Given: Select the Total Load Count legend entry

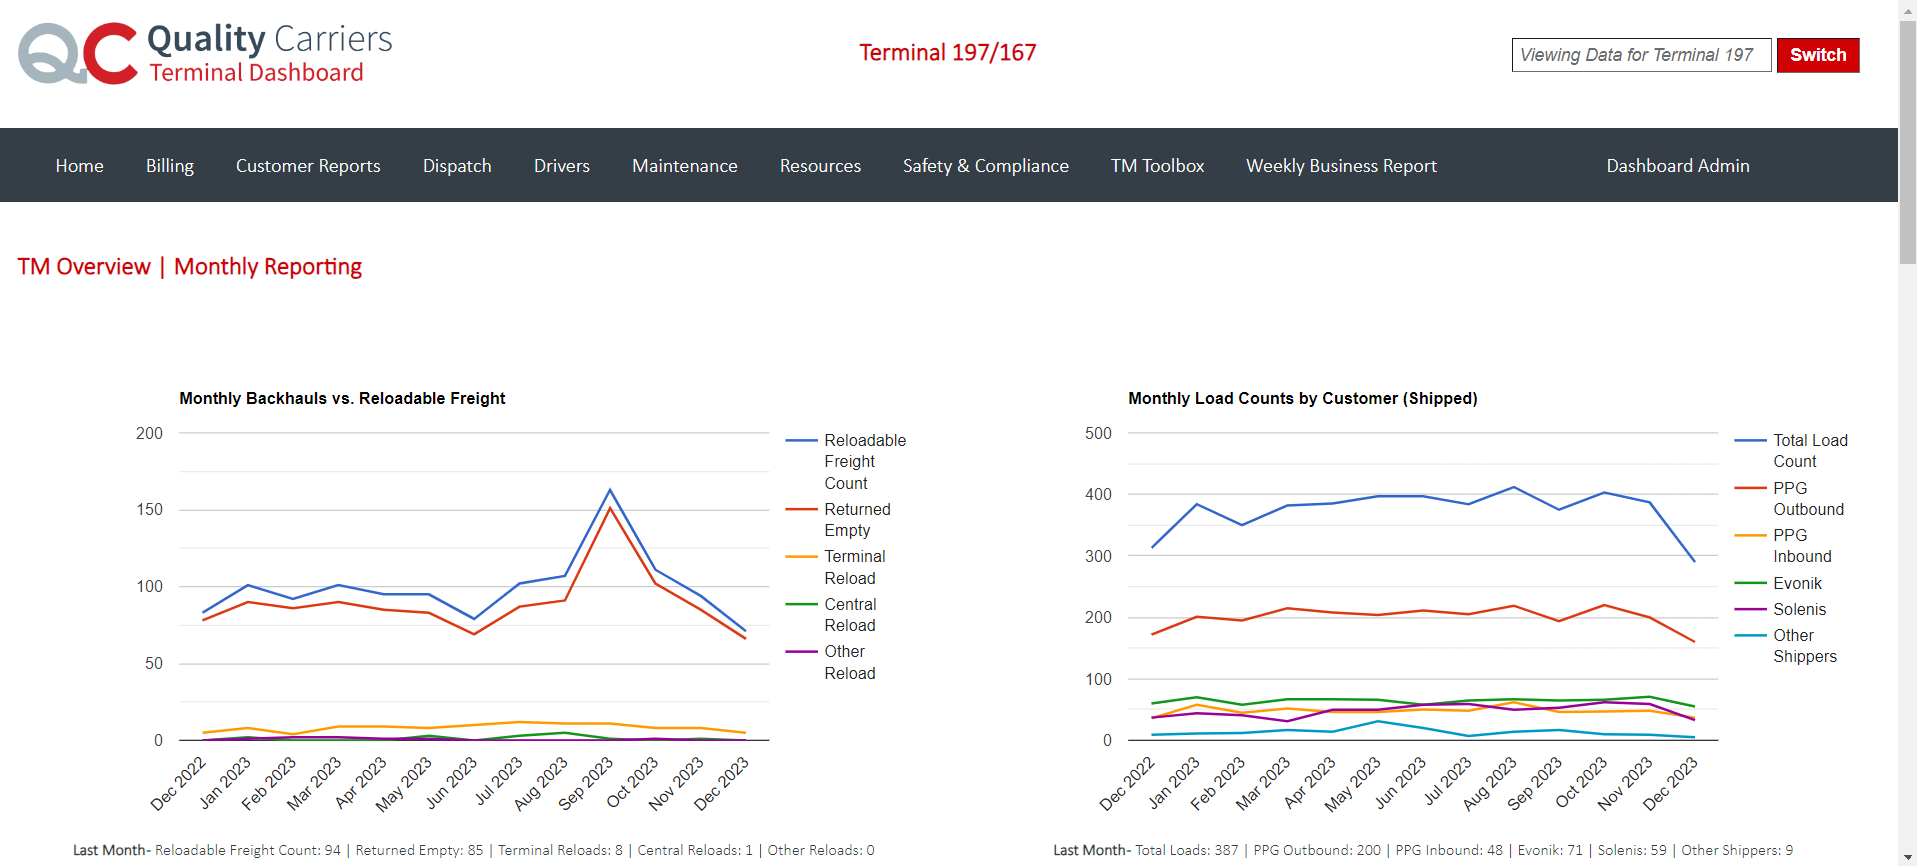Looking at the screenshot, I should point(1792,451).
